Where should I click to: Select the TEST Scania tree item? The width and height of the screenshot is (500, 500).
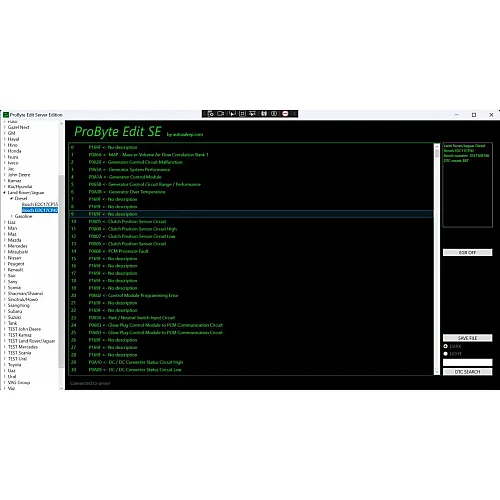coord(20,353)
